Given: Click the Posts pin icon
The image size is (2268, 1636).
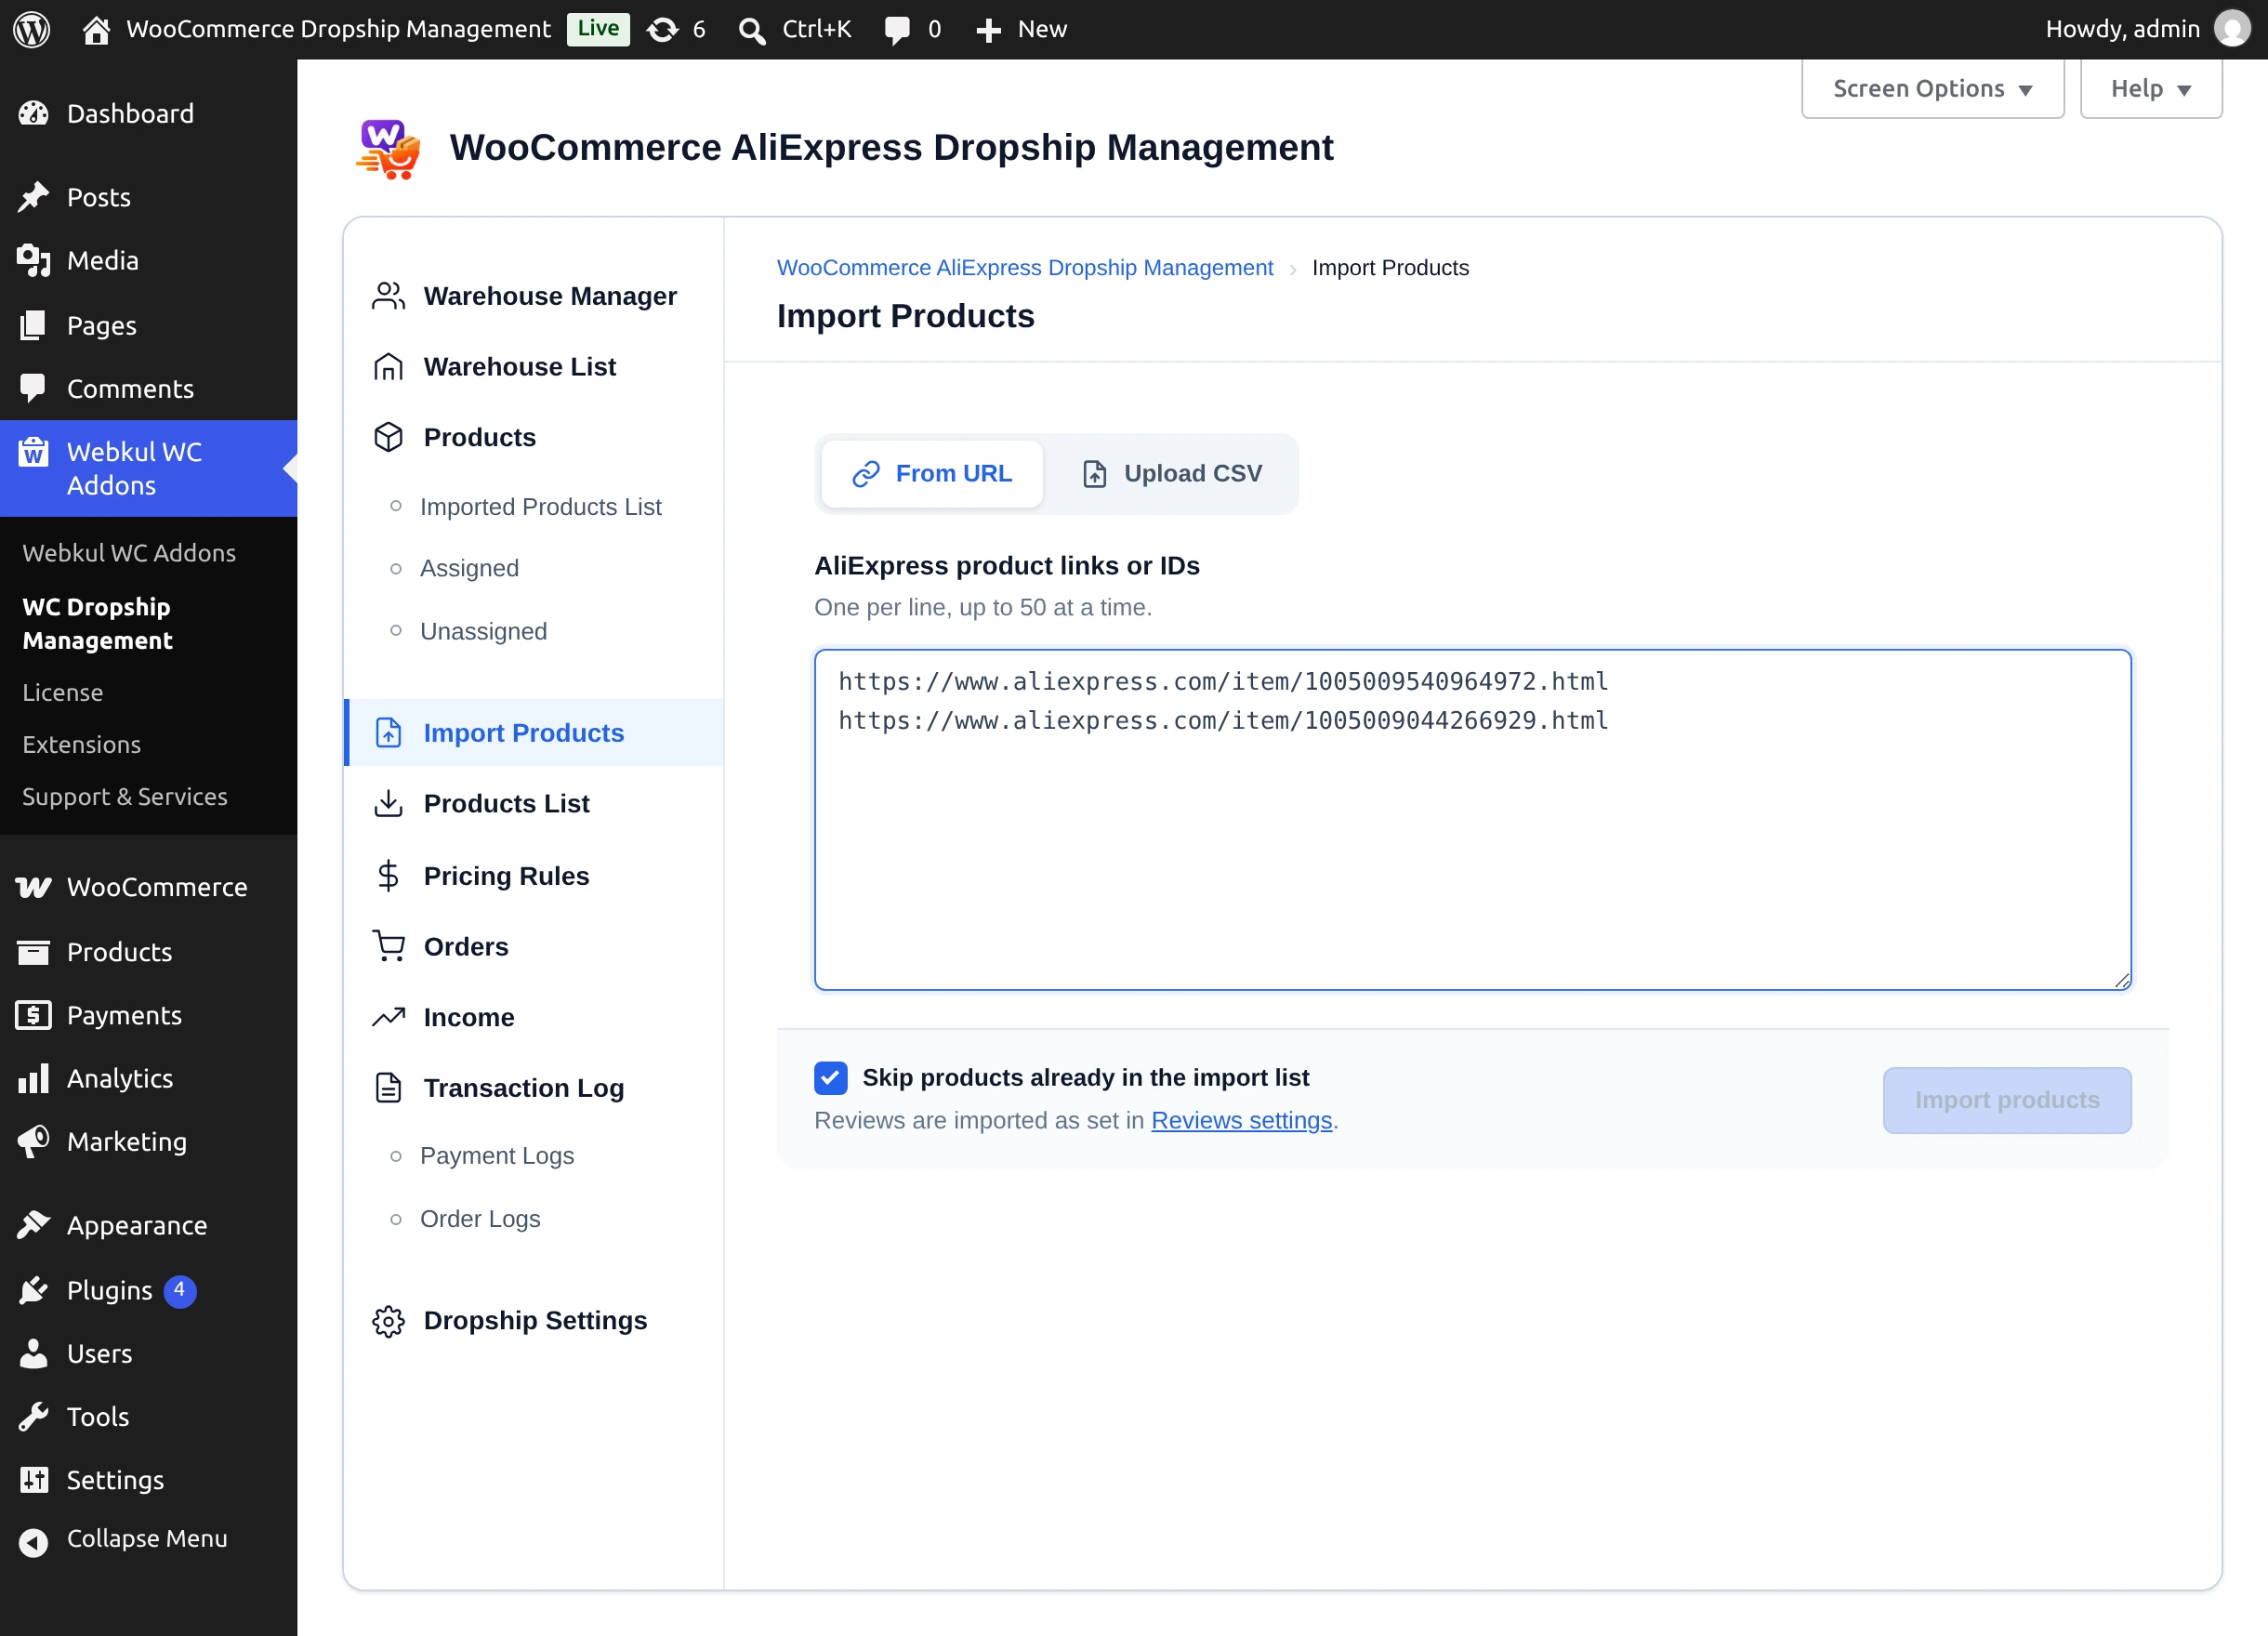Looking at the screenshot, I should (x=33, y=197).
